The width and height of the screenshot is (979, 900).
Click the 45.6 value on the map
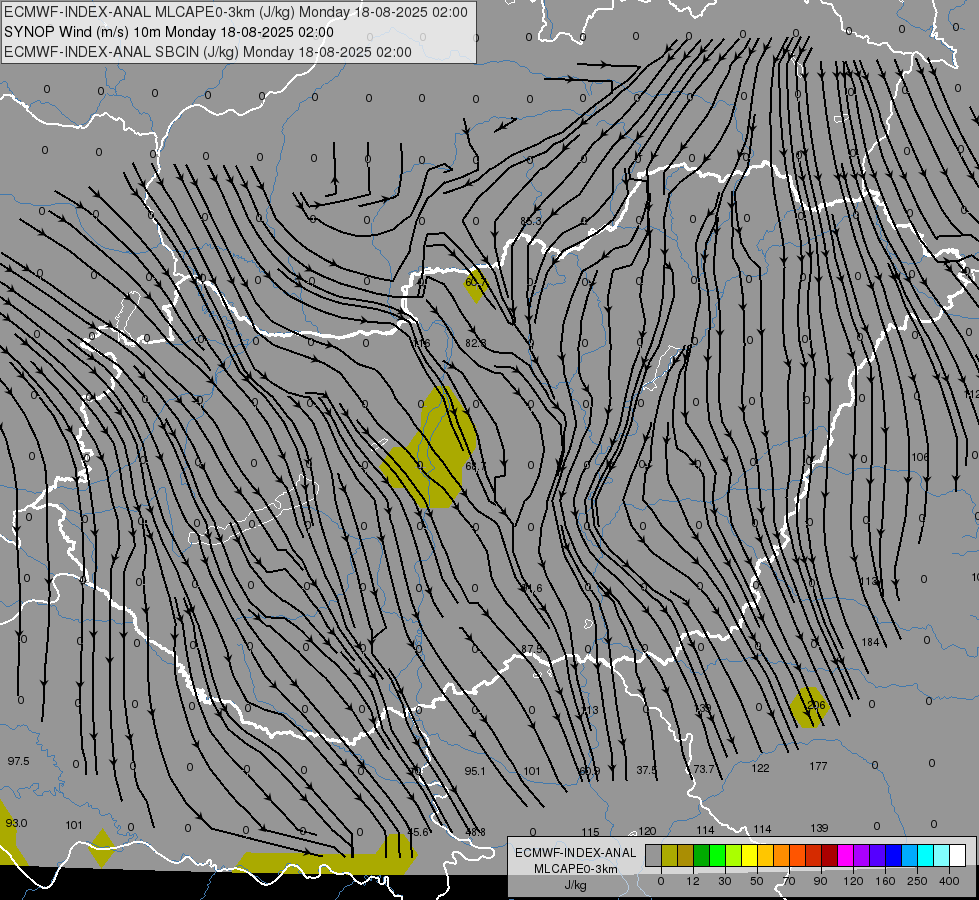418,832
